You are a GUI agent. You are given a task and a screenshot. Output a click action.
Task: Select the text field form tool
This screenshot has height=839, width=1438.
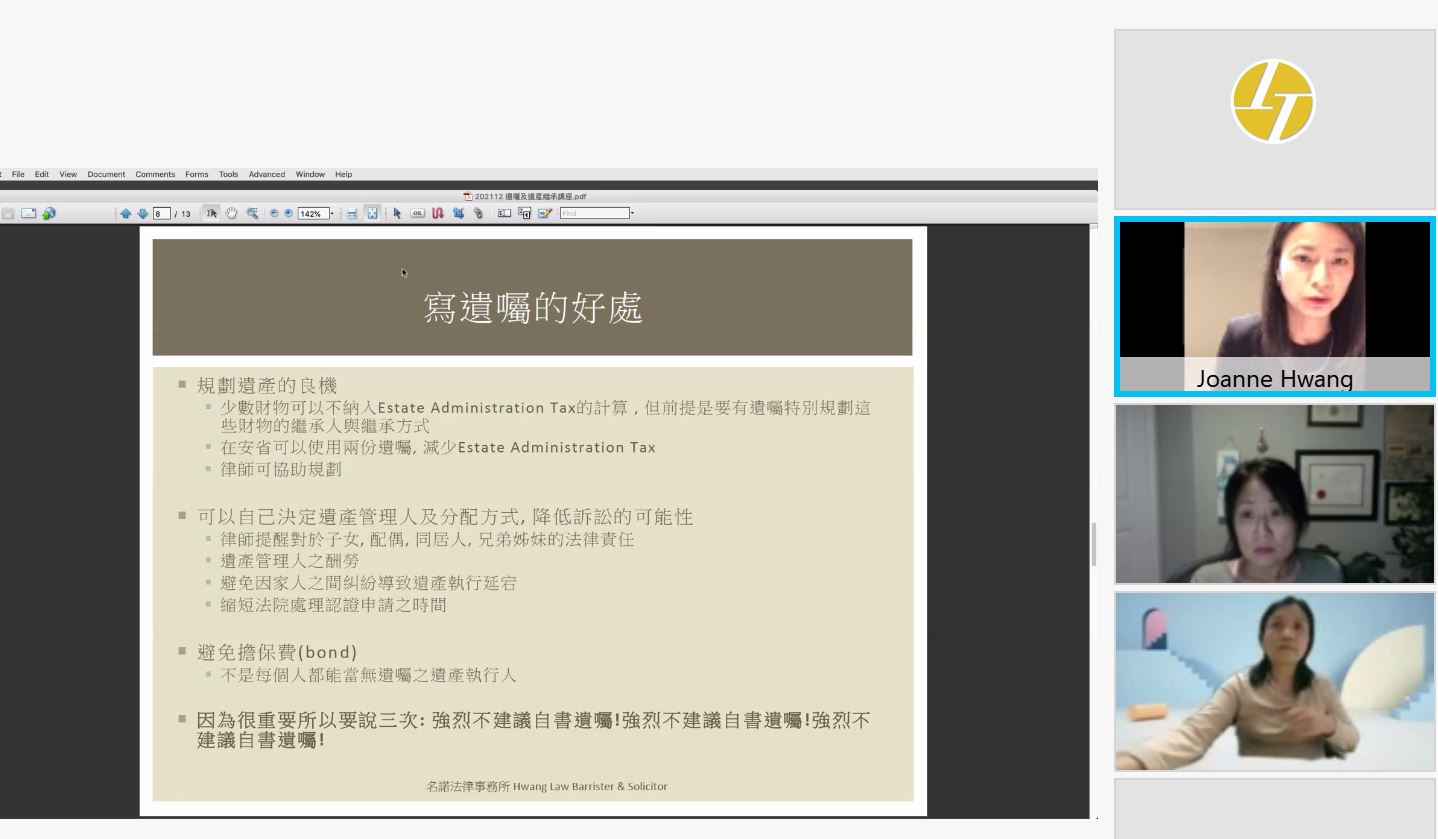[x=505, y=213]
